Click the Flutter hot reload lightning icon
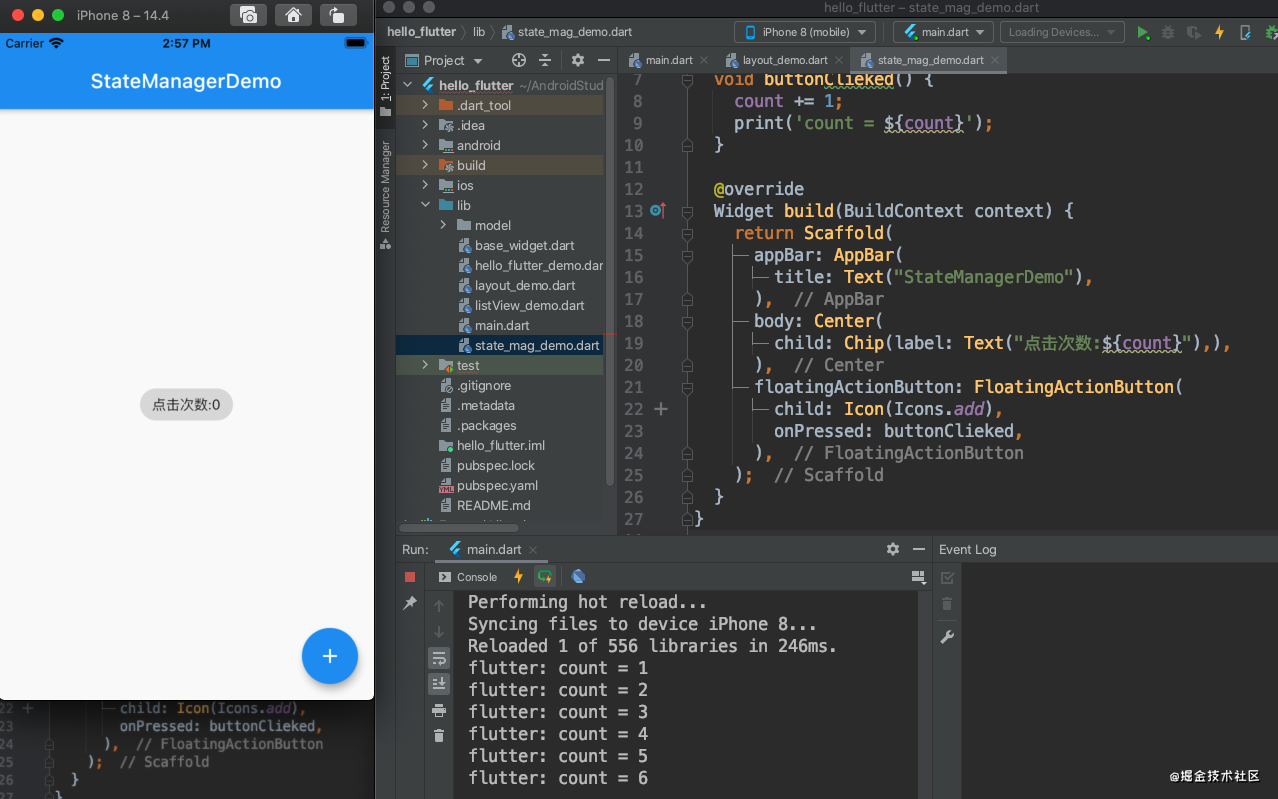 (x=1219, y=32)
